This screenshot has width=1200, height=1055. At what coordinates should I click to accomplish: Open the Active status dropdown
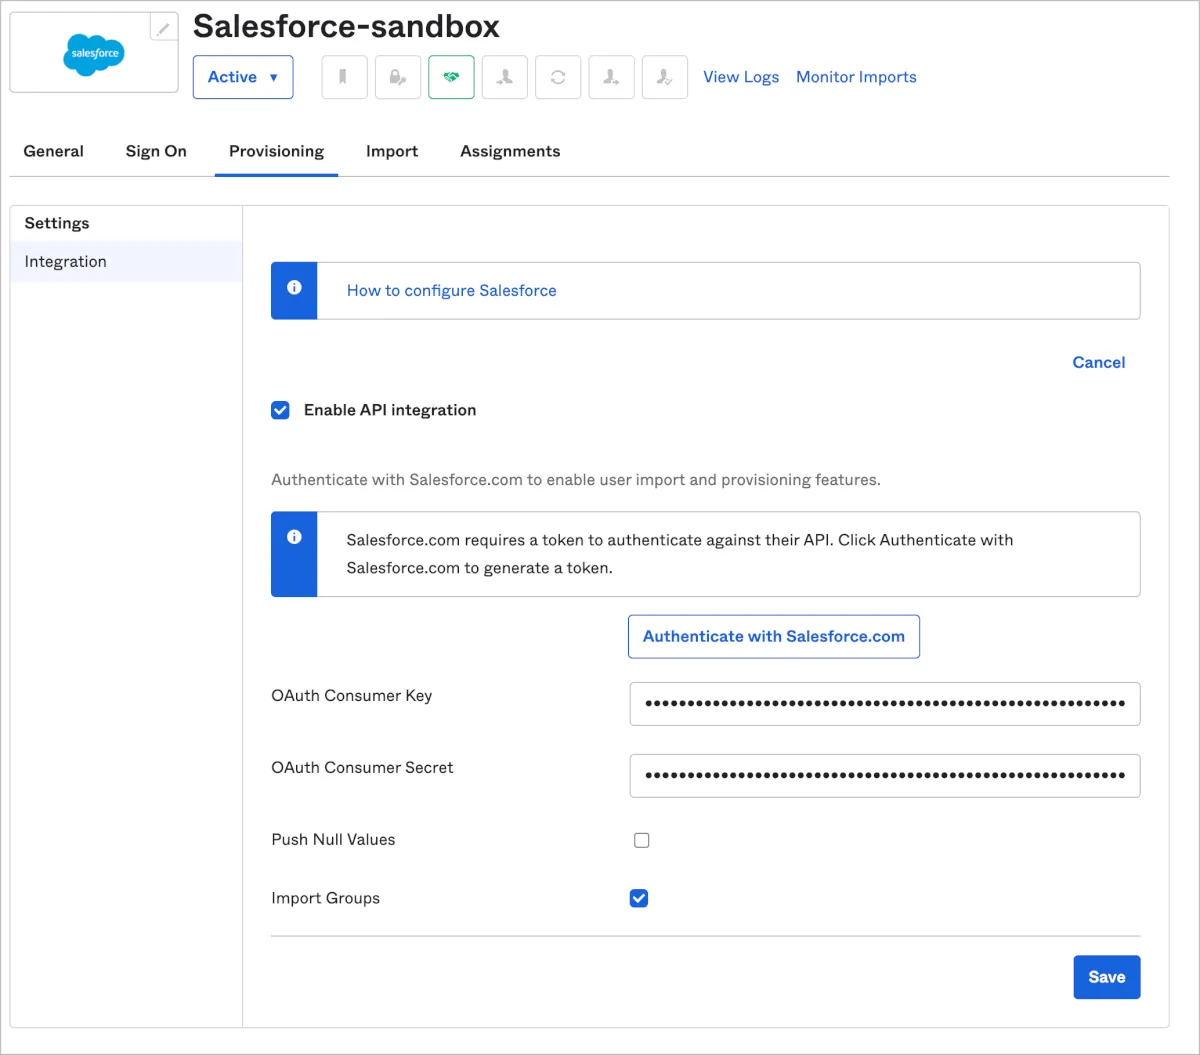(243, 77)
